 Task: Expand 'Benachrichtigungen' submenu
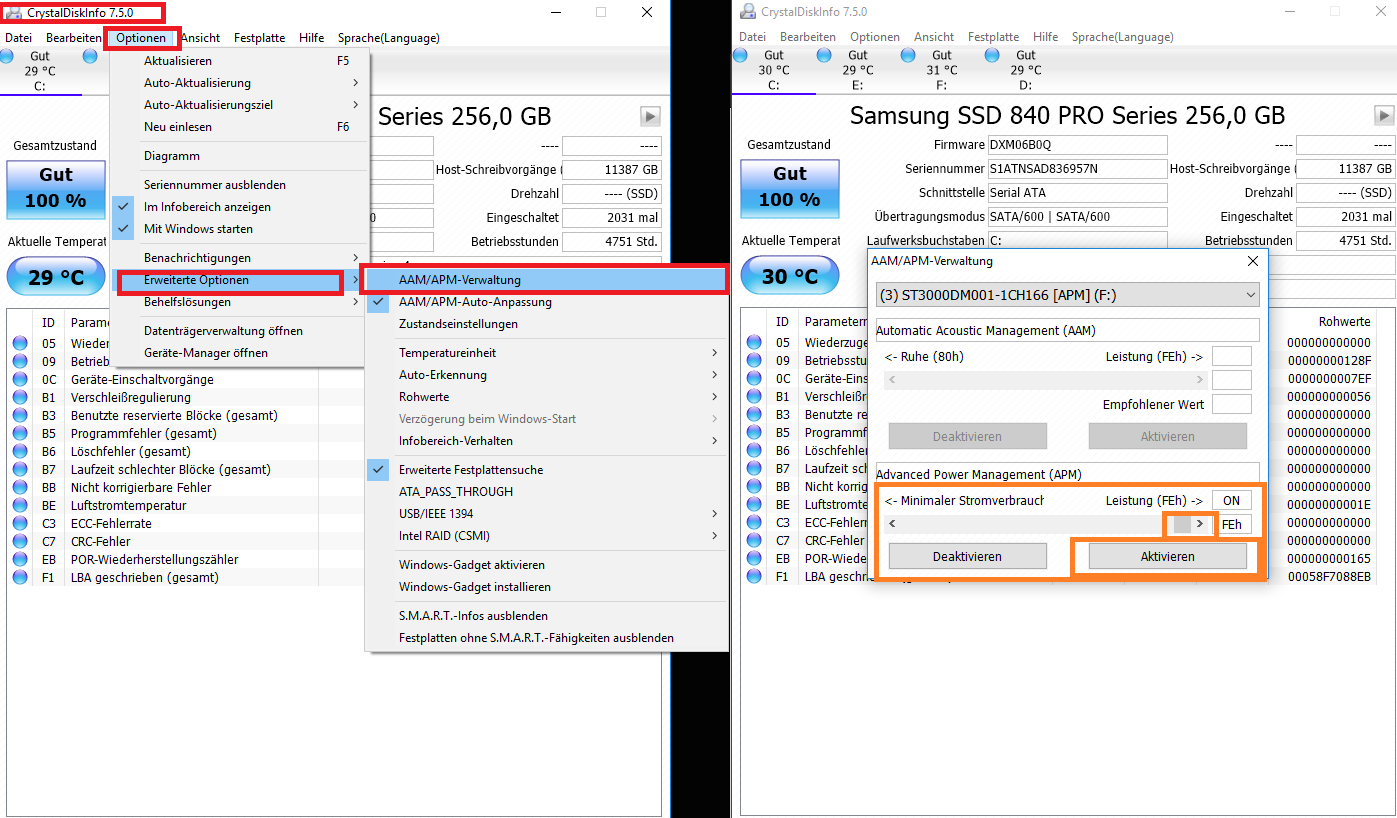(x=240, y=258)
